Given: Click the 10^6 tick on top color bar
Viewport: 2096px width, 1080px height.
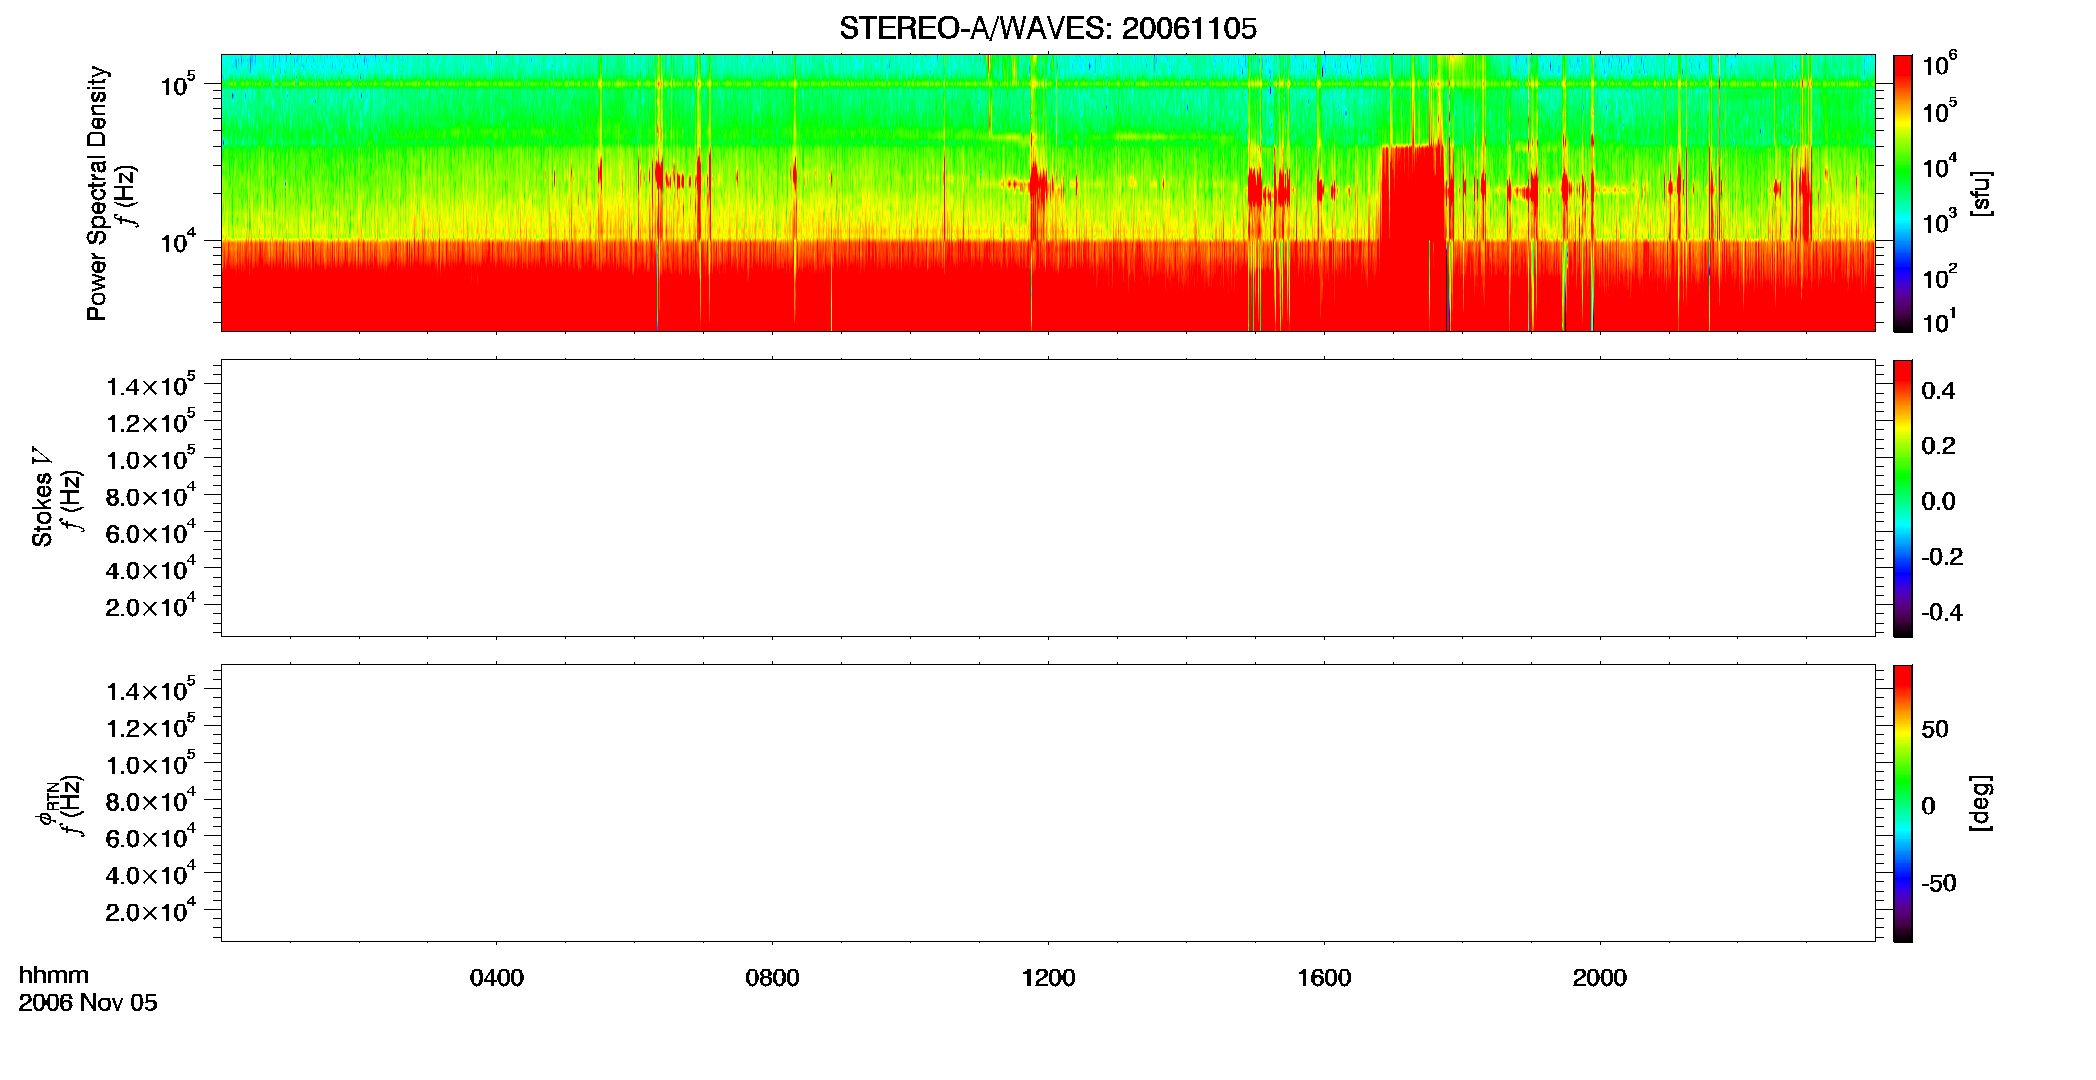Looking at the screenshot, I should 1940,65.
